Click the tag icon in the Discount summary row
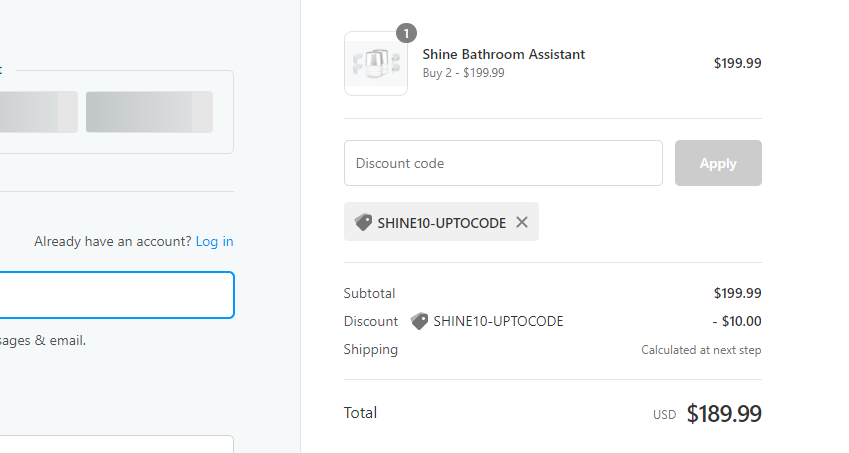Screen dimensions: 849x453 pyautogui.click(x=419, y=321)
